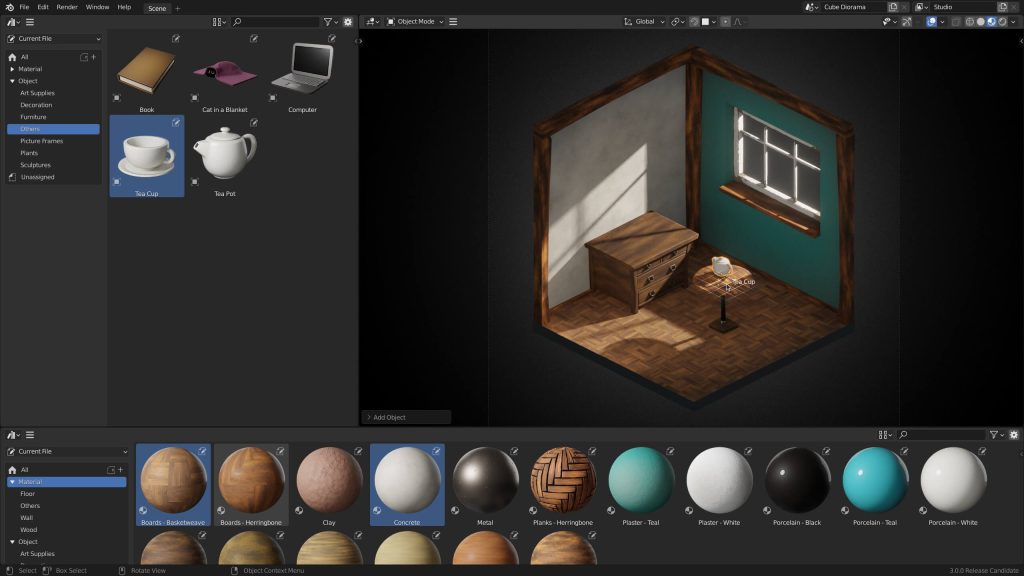The image size is (1024, 576).
Task: Add a new scene with plus icon
Action: (x=178, y=7)
